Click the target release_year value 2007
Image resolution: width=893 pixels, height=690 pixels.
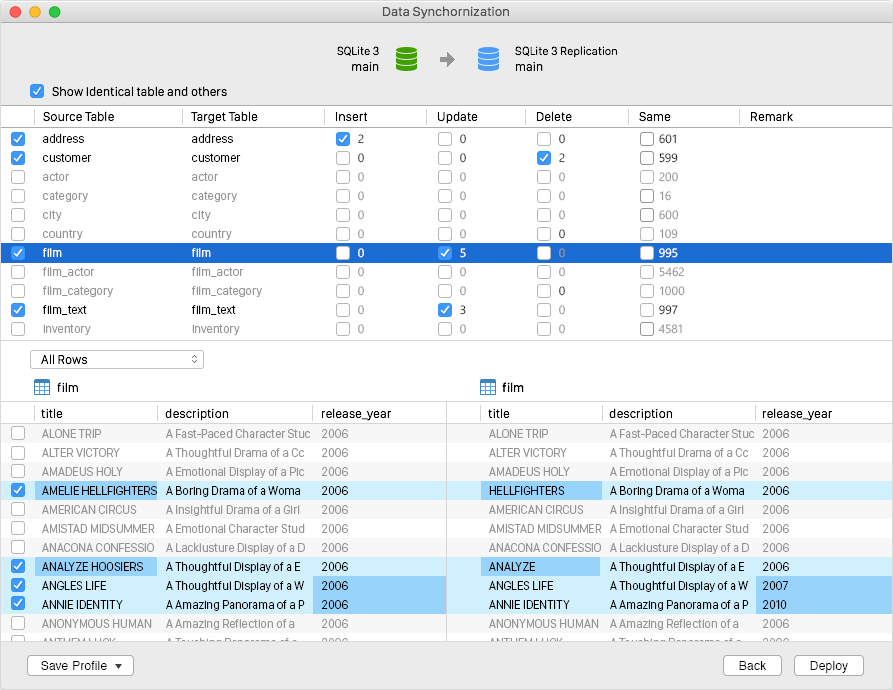pyautogui.click(x=775, y=585)
